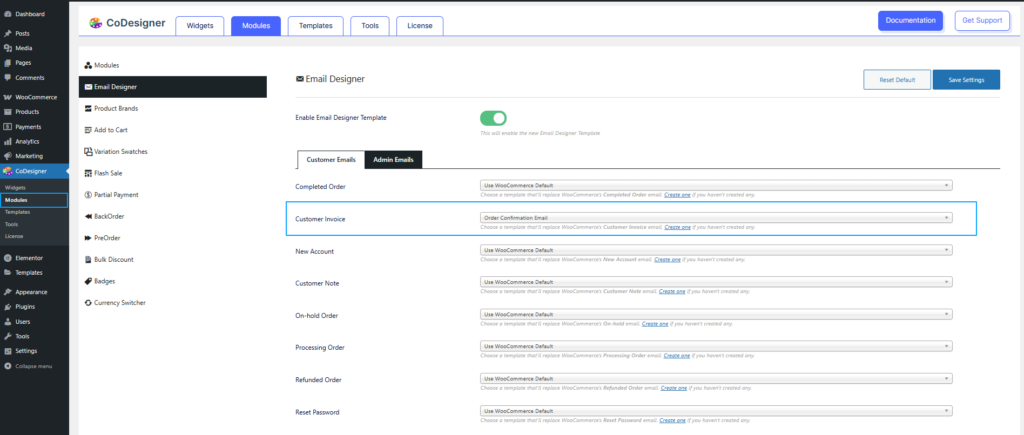
Task: Click the Currency Switcher refresh icon
Action: coord(88,302)
